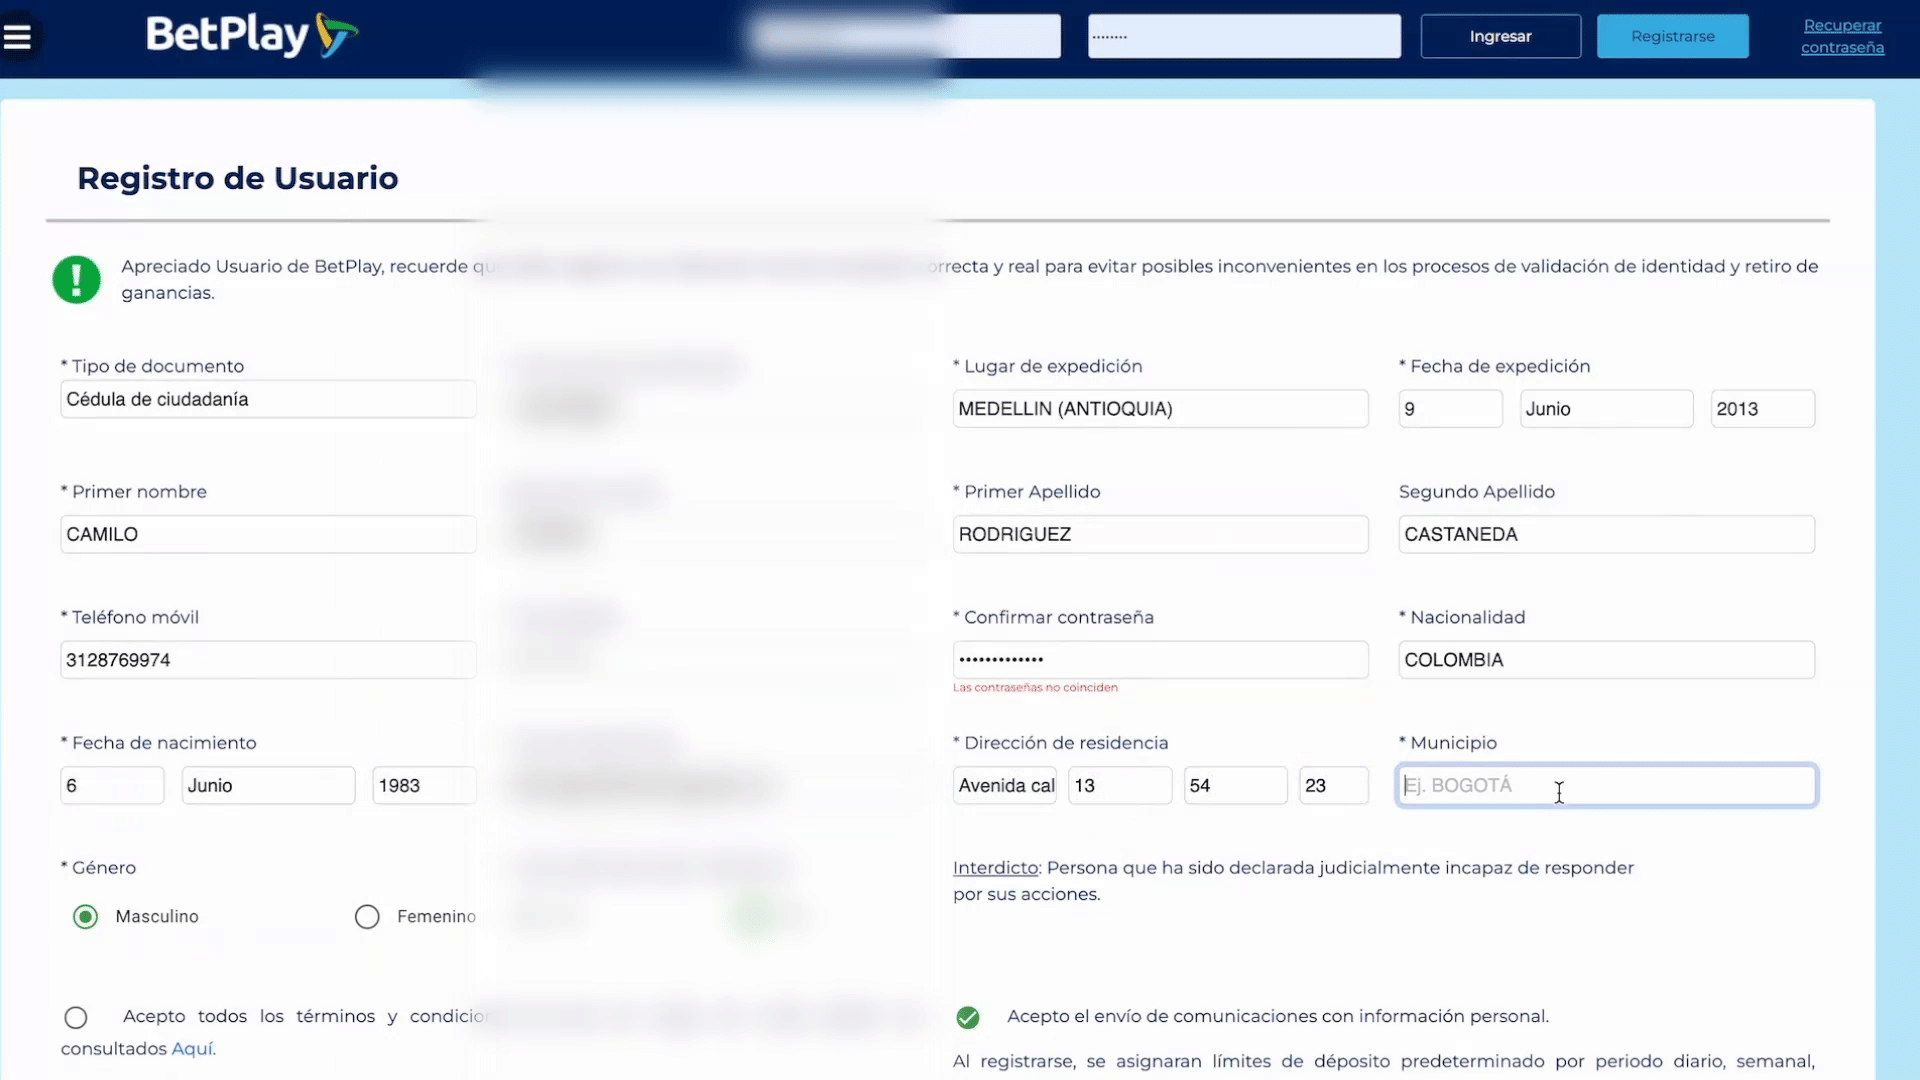Focus the Municipio input field
The width and height of the screenshot is (1920, 1080).
(x=1606, y=786)
